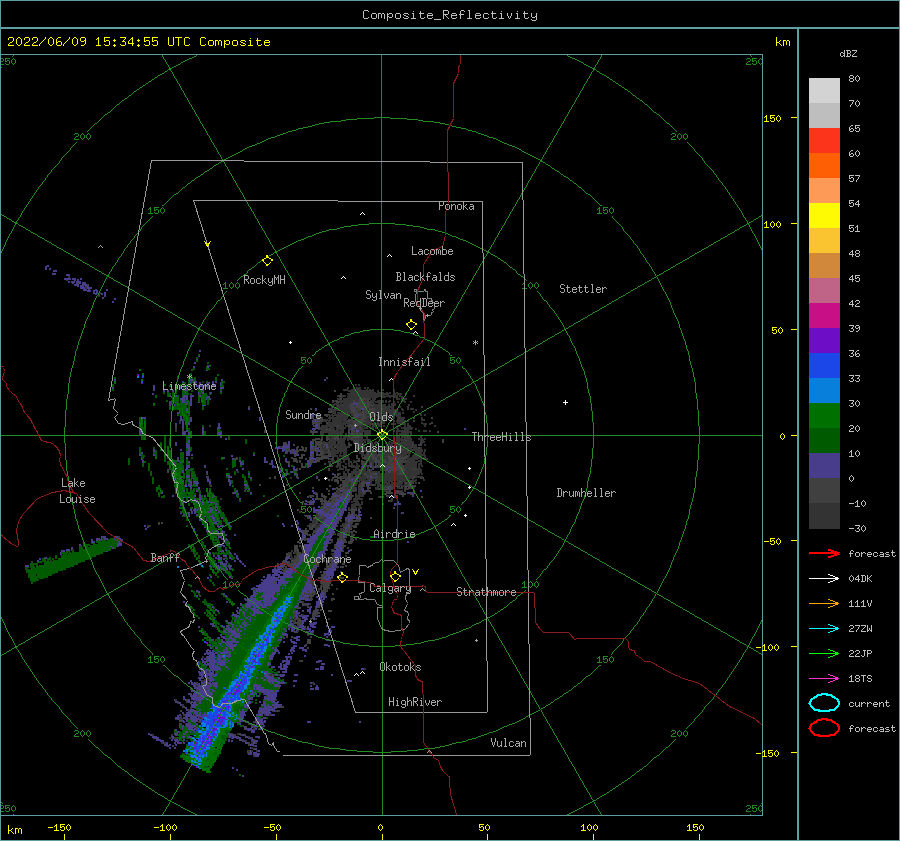This screenshot has height=841, width=900.
Task: Click the cyan current oval legend icon
Action: click(824, 703)
